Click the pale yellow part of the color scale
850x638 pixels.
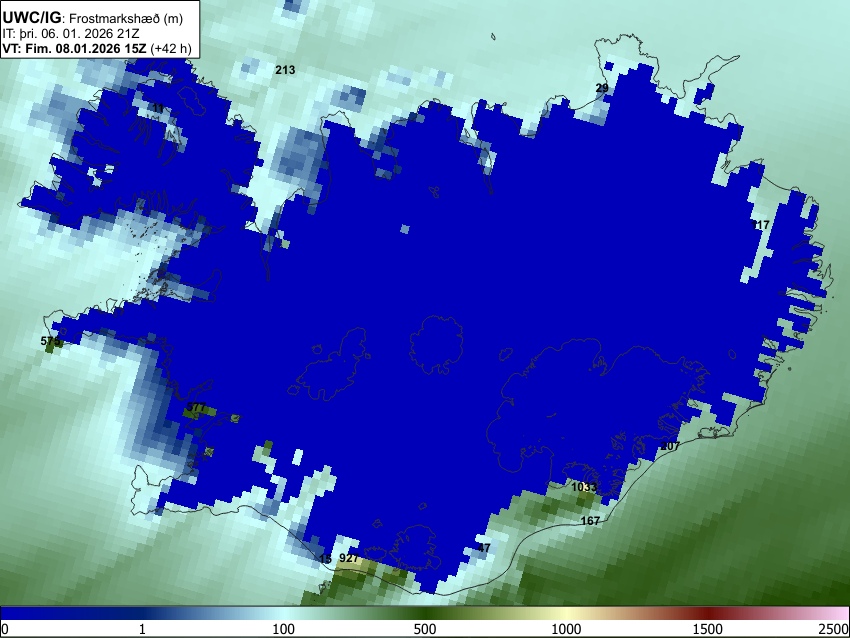tap(566, 613)
